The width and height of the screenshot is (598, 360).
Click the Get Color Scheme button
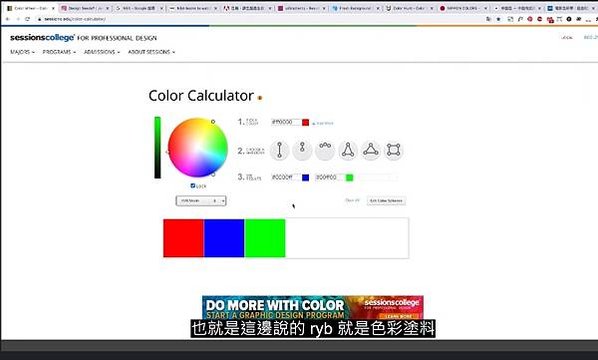pyautogui.click(x=386, y=201)
